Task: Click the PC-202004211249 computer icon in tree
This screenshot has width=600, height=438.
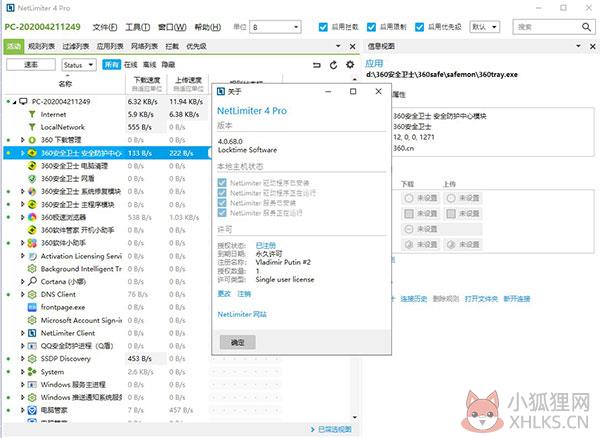Action: (x=24, y=101)
